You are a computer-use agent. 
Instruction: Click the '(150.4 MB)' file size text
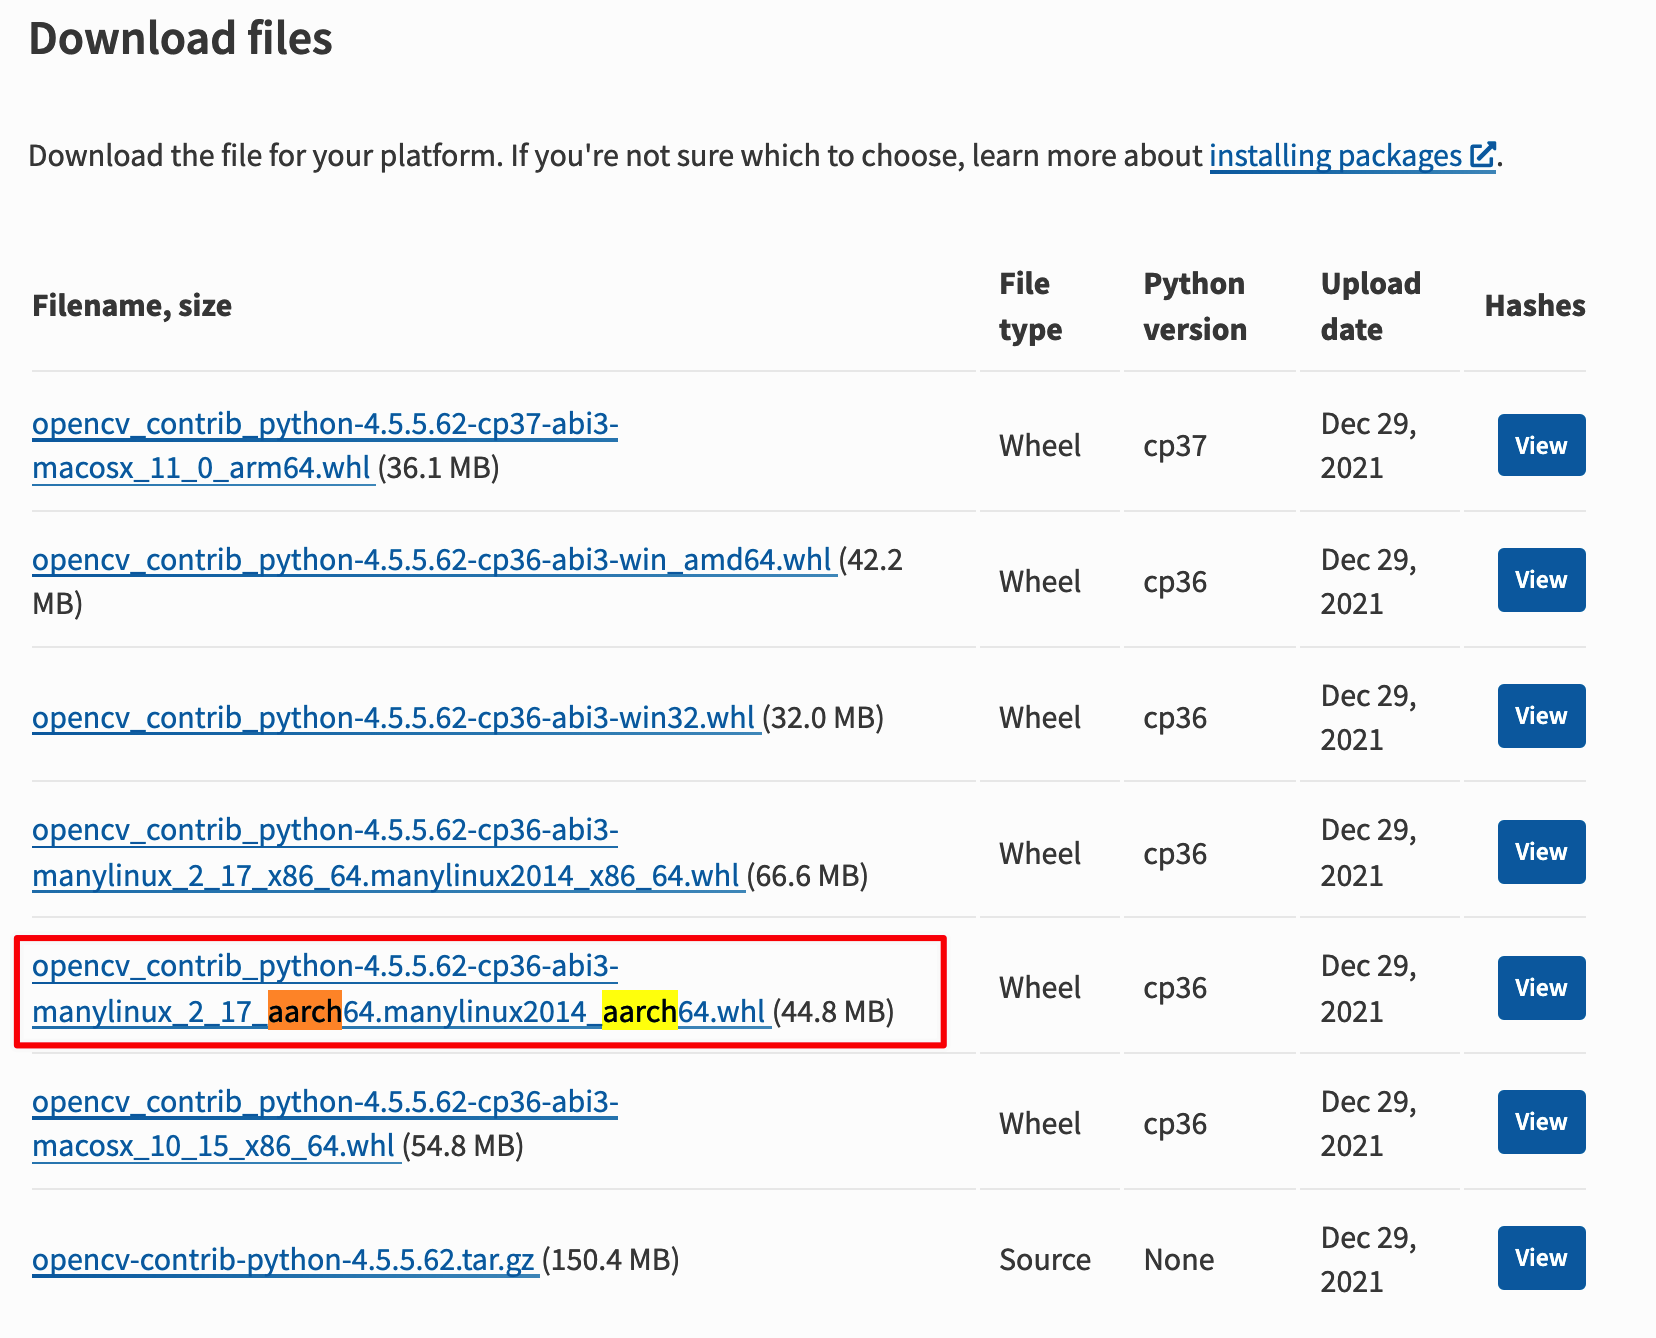[x=611, y=1260]
